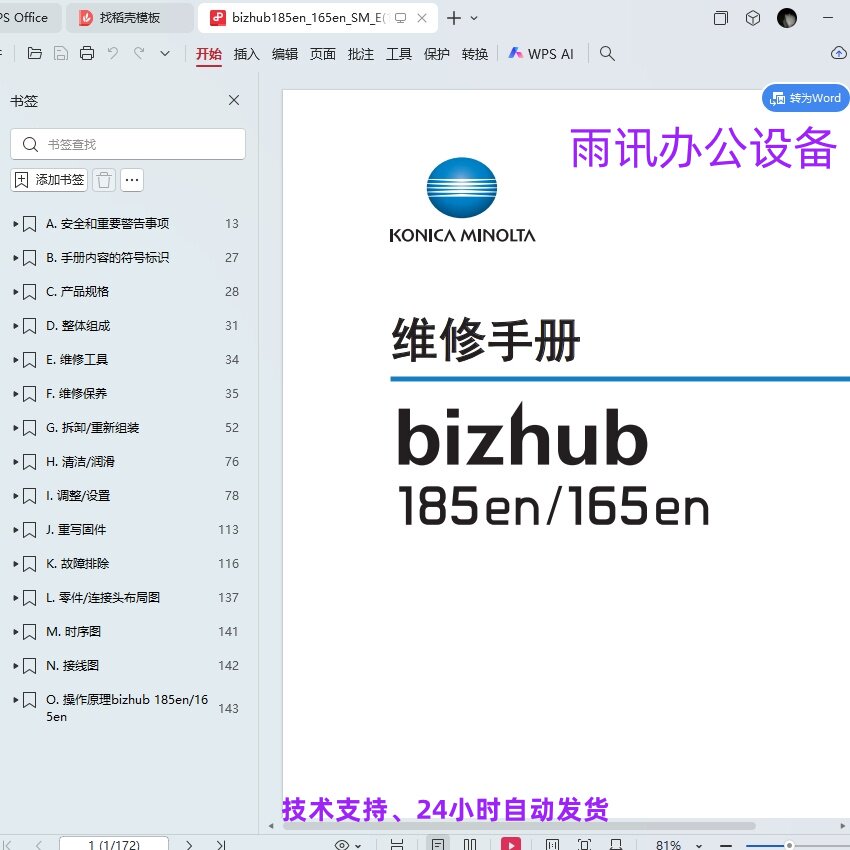Open the 保护 menu tab
Viewport: 850px width, 850px height.
click(x=436, y=54)
